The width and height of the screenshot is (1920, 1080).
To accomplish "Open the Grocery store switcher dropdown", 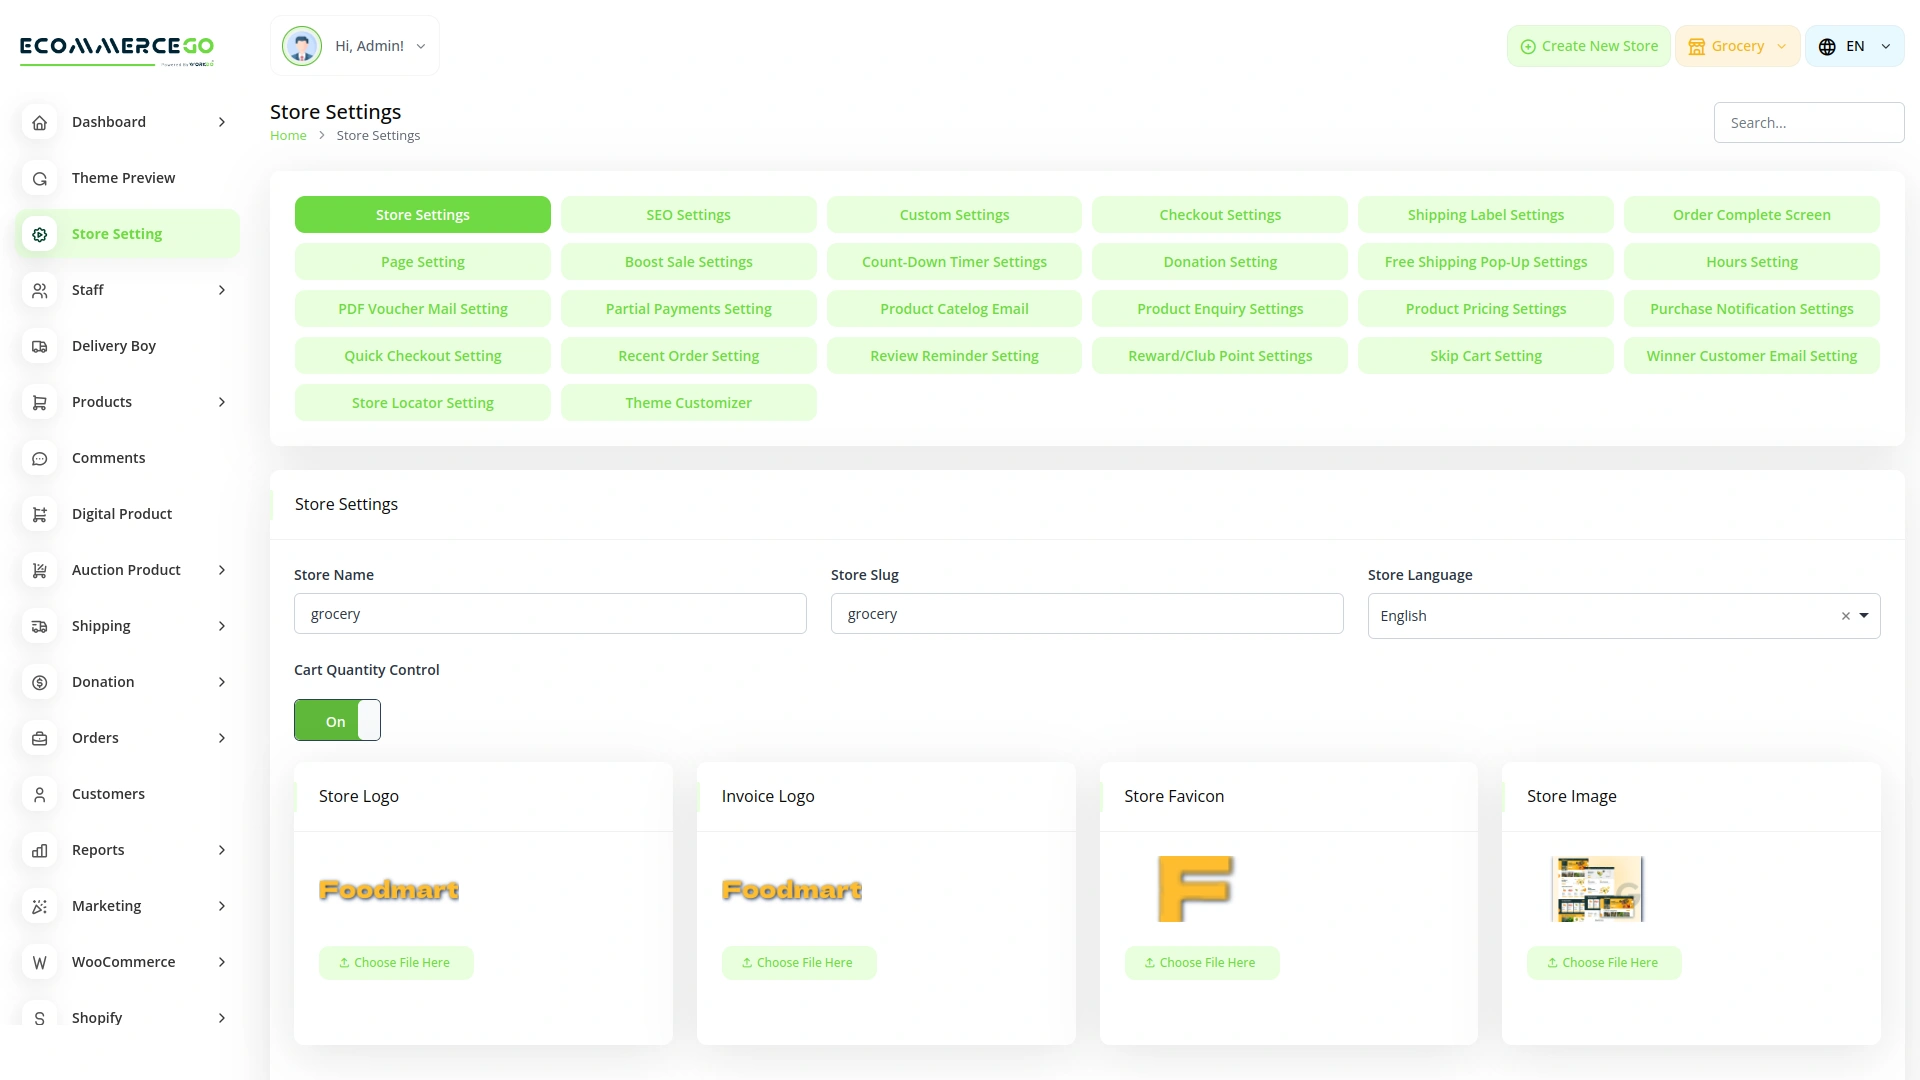I will pos(1737,46).
